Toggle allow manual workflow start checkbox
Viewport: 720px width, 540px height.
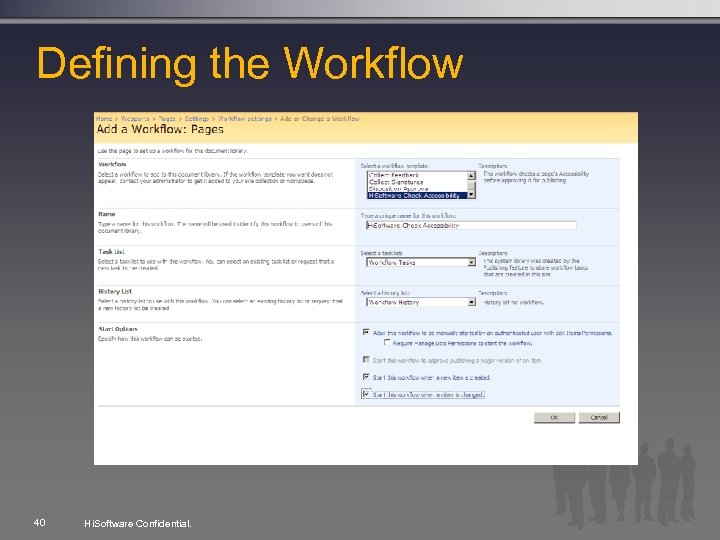[366, 332]
